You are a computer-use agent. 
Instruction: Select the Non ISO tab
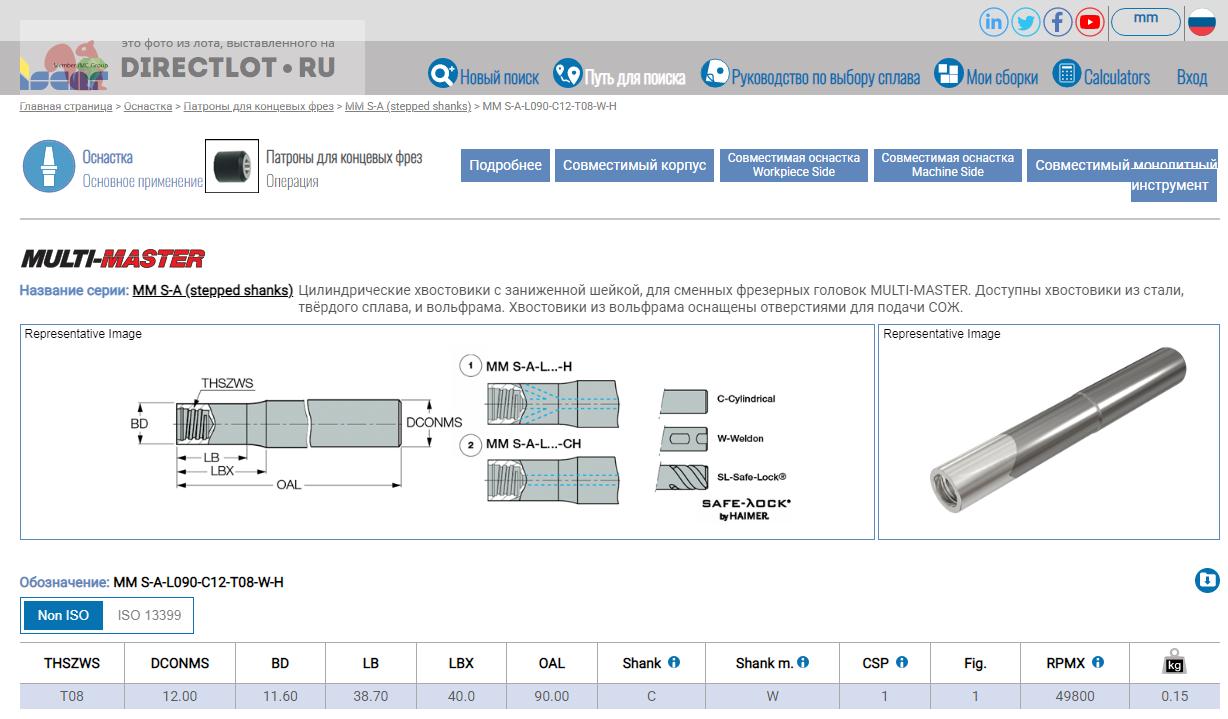64,615
